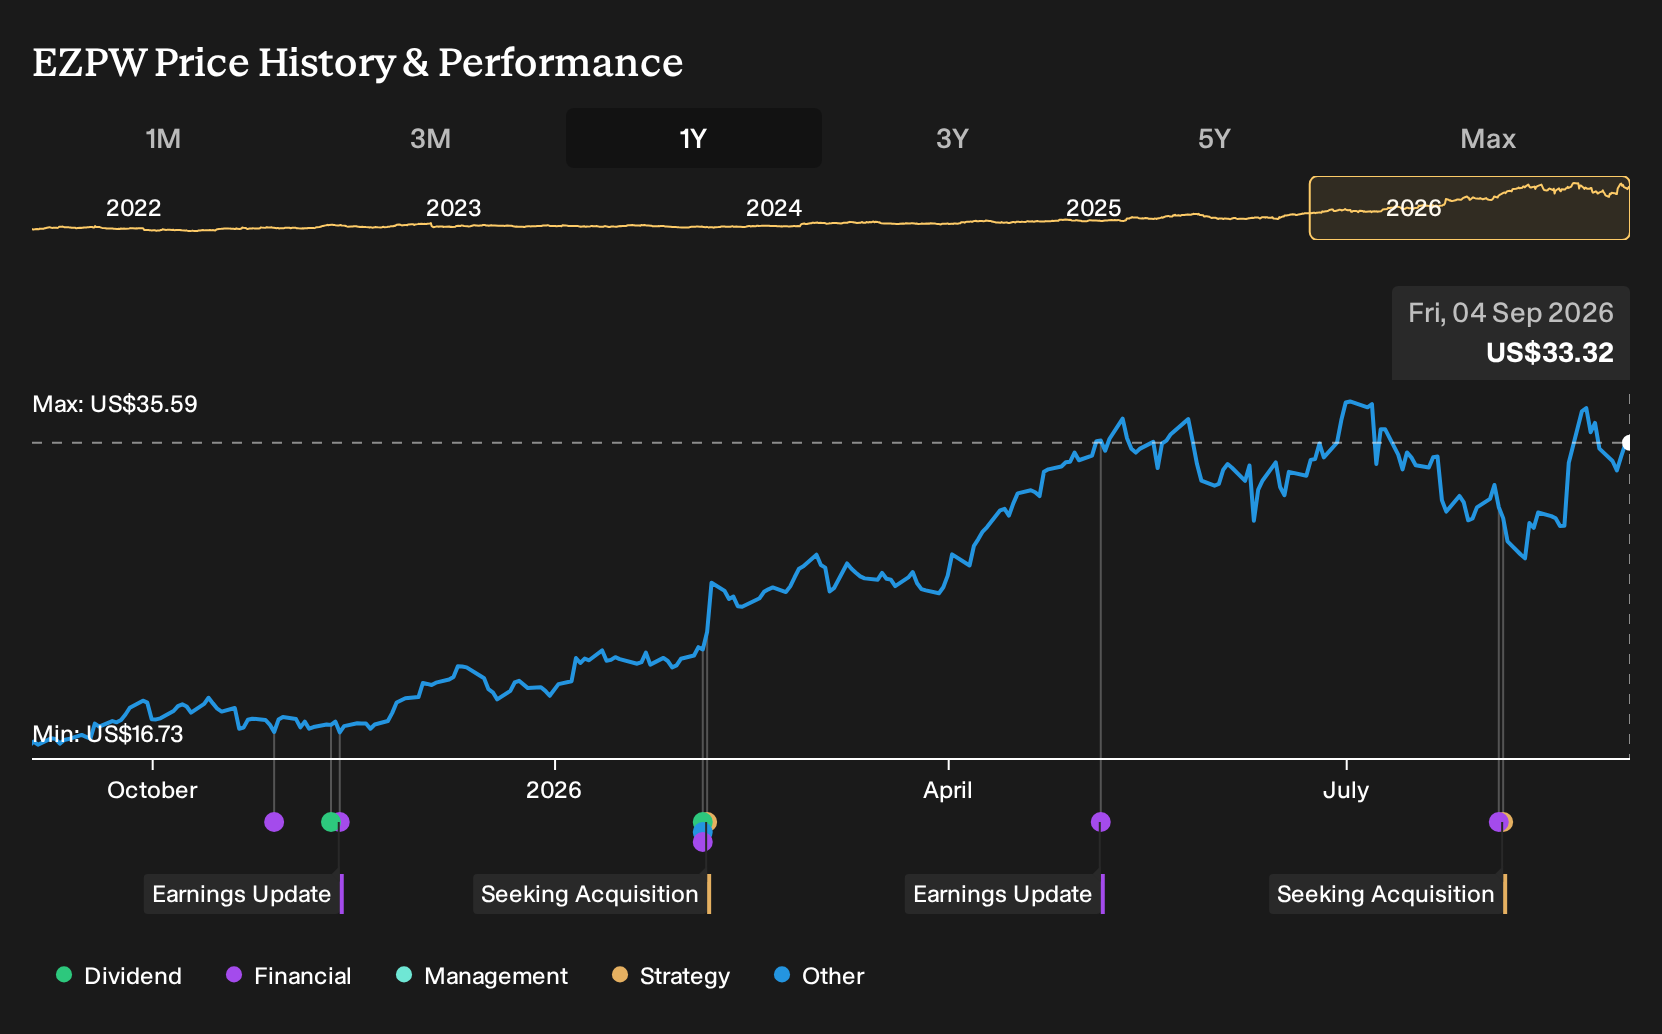Click the US$33.32 tooltip price
The width and height of the screenshot is (1662, 1034).
click(1550, 353)
